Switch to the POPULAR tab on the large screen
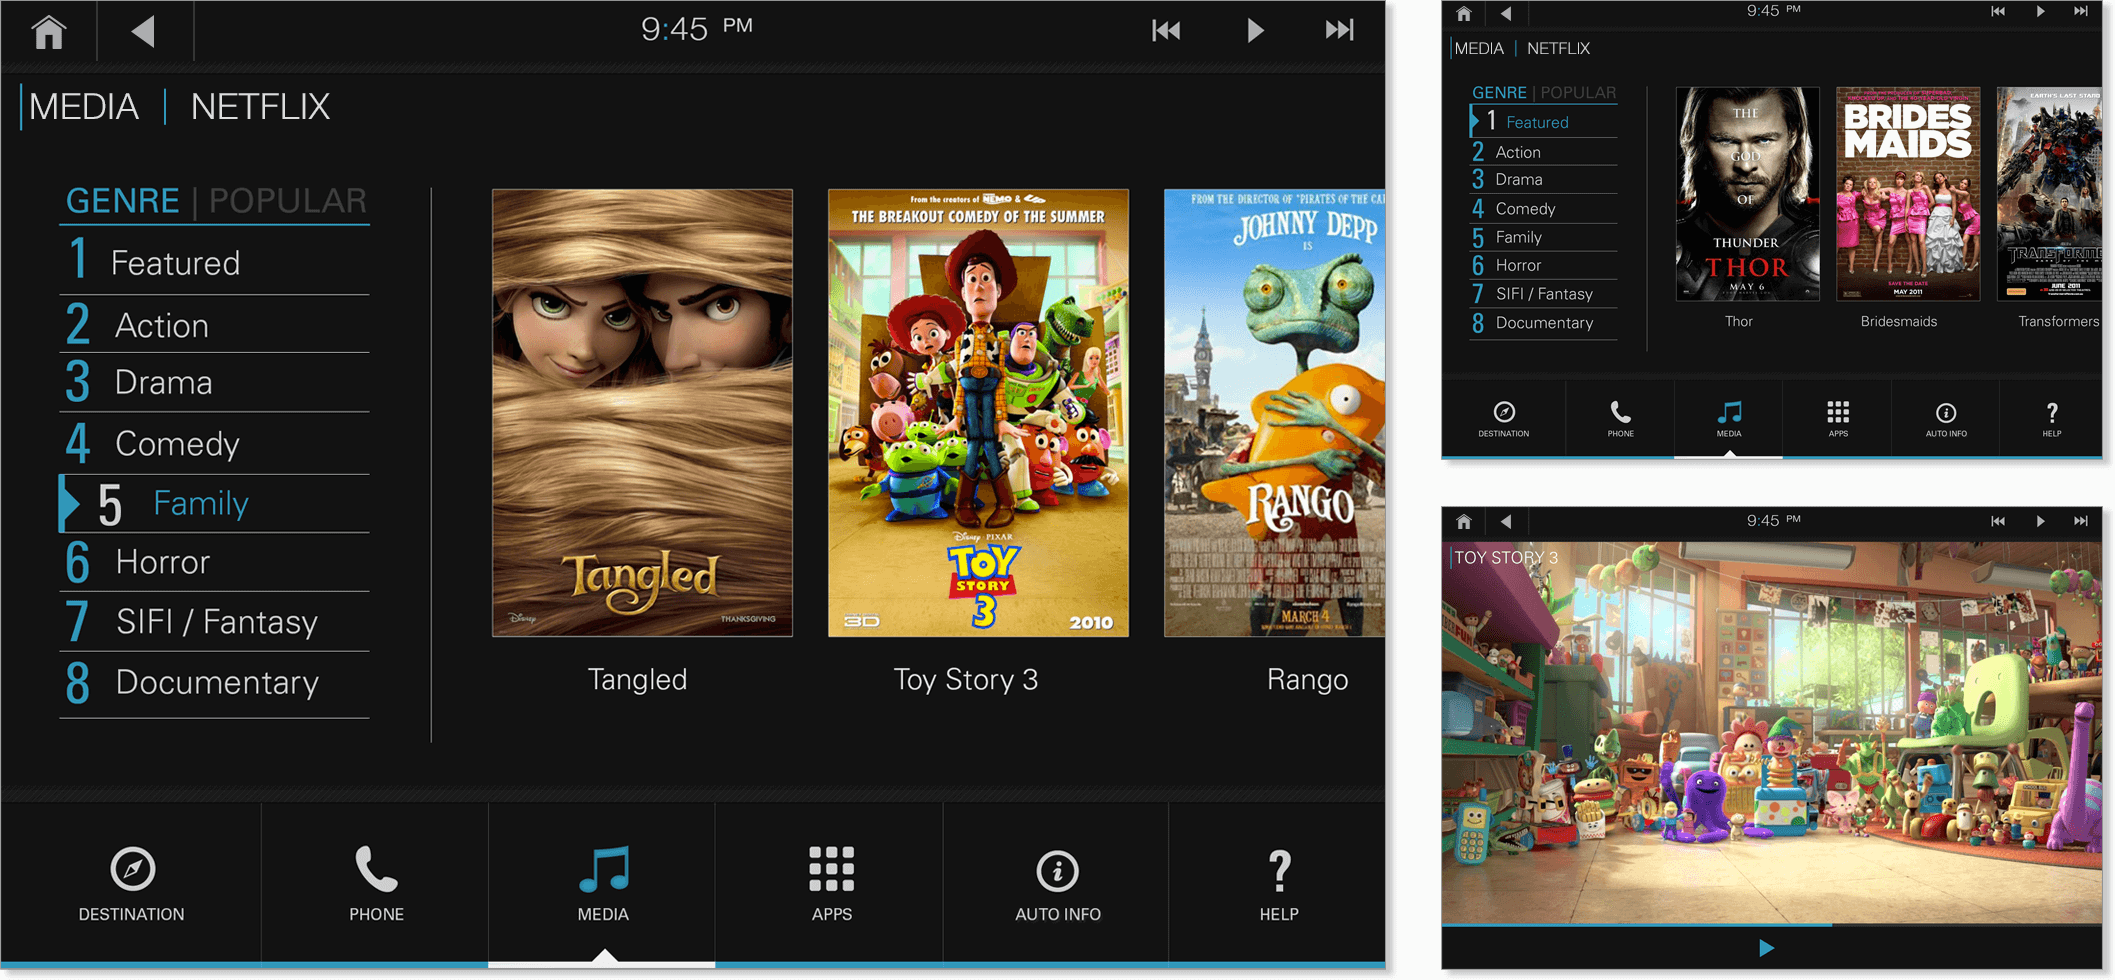The image size is (2115, 980). click(x=287, y=201)
